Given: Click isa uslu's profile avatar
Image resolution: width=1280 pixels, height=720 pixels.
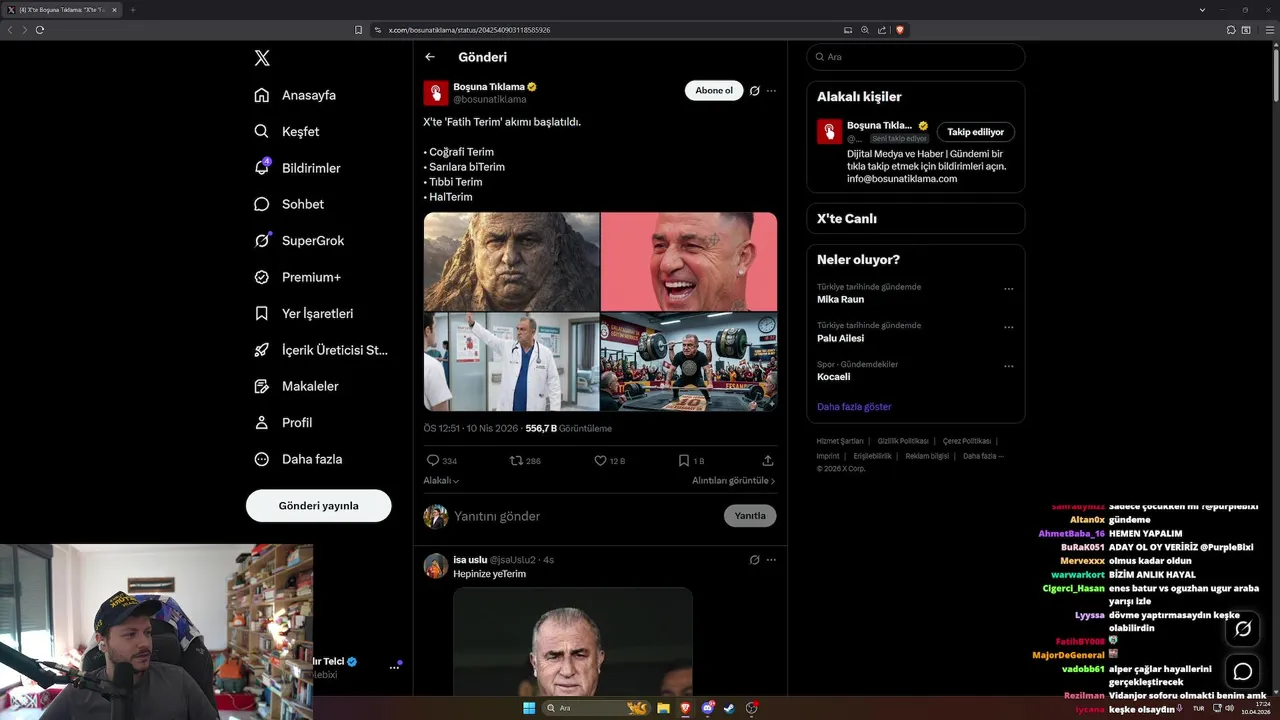Looking at the screenshot, I should [435, 566].
